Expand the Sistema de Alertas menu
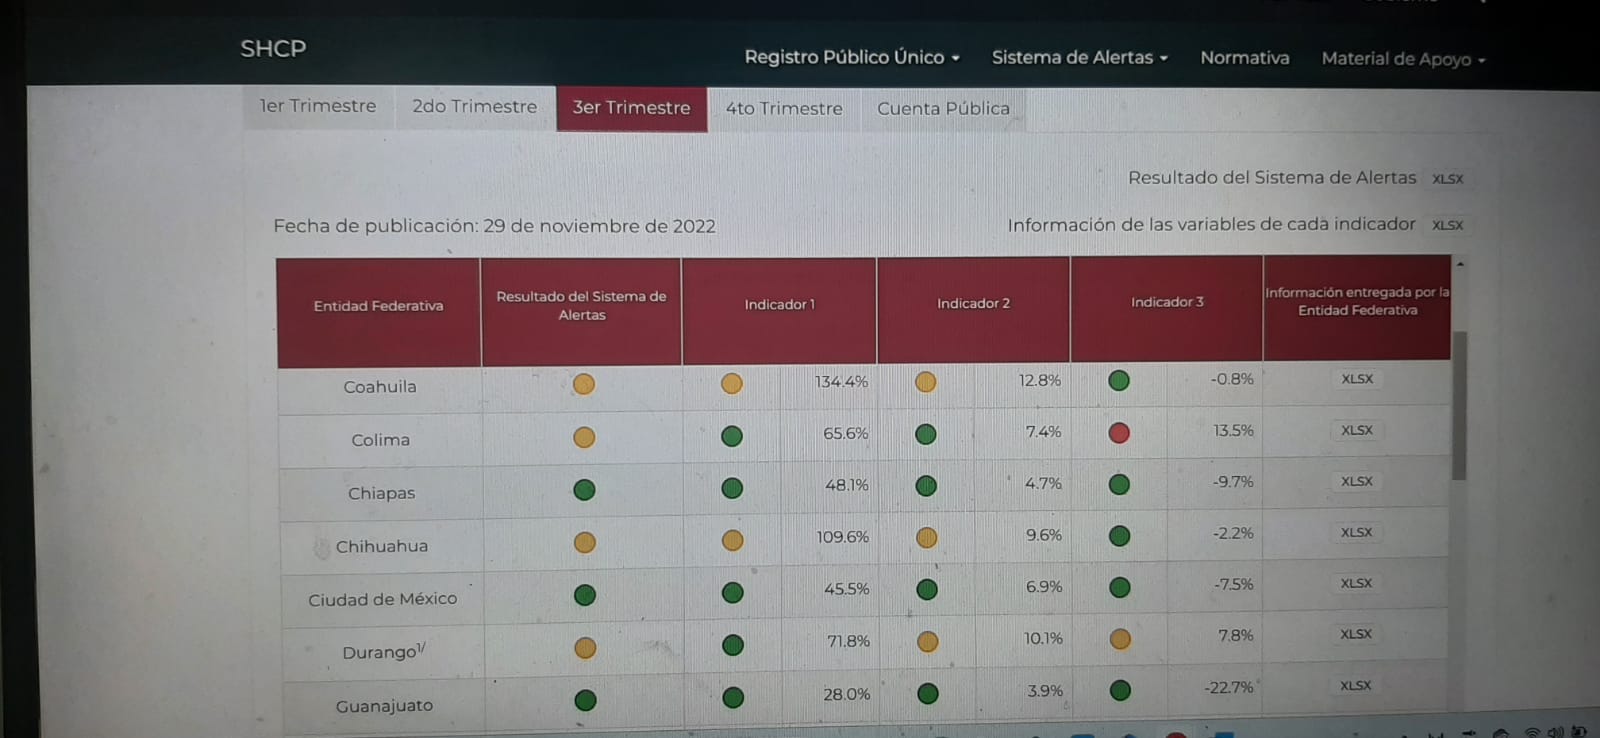This screenshot has width=1600, height=738. [x=1079, y=58]
